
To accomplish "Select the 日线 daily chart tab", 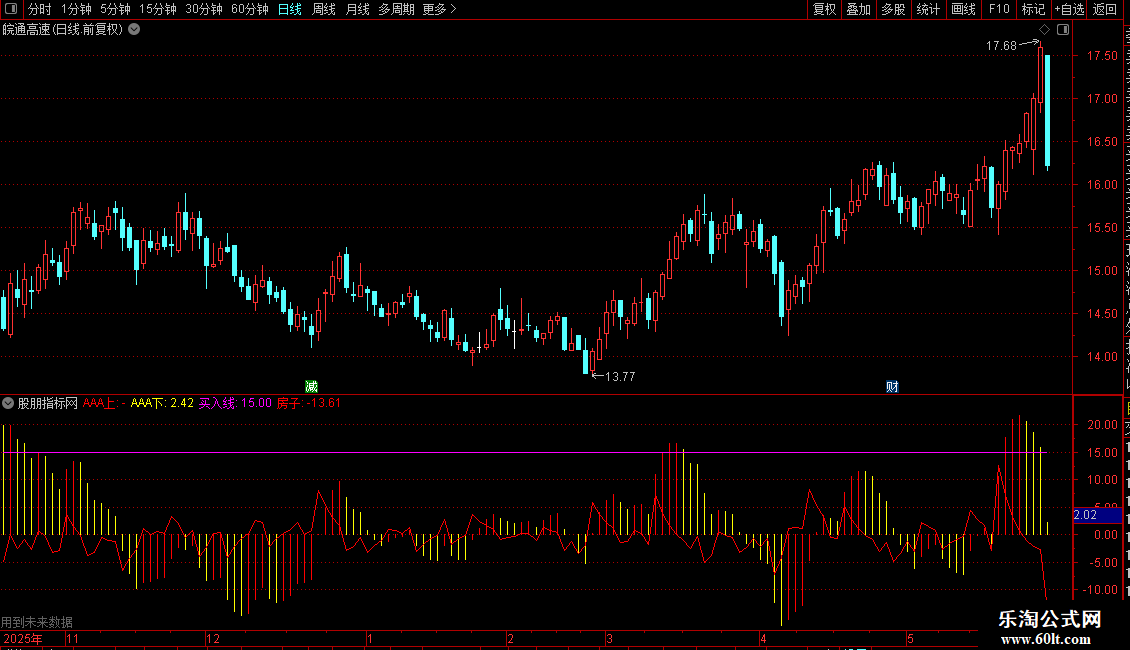I will pyautogui.click(x=290, y=9).
